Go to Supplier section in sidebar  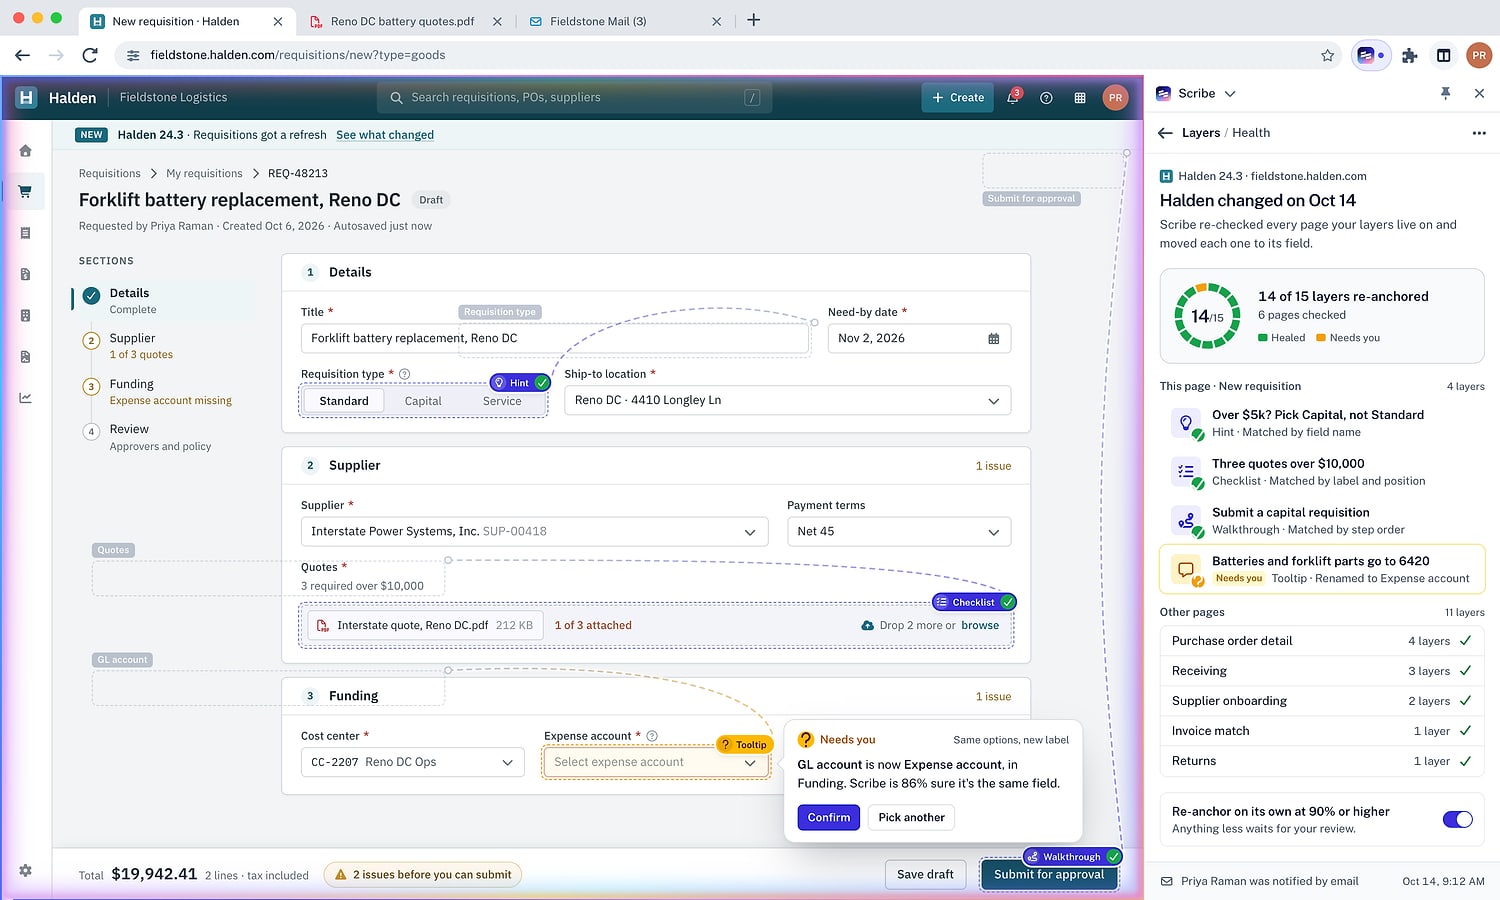click(x=160, y=346)
